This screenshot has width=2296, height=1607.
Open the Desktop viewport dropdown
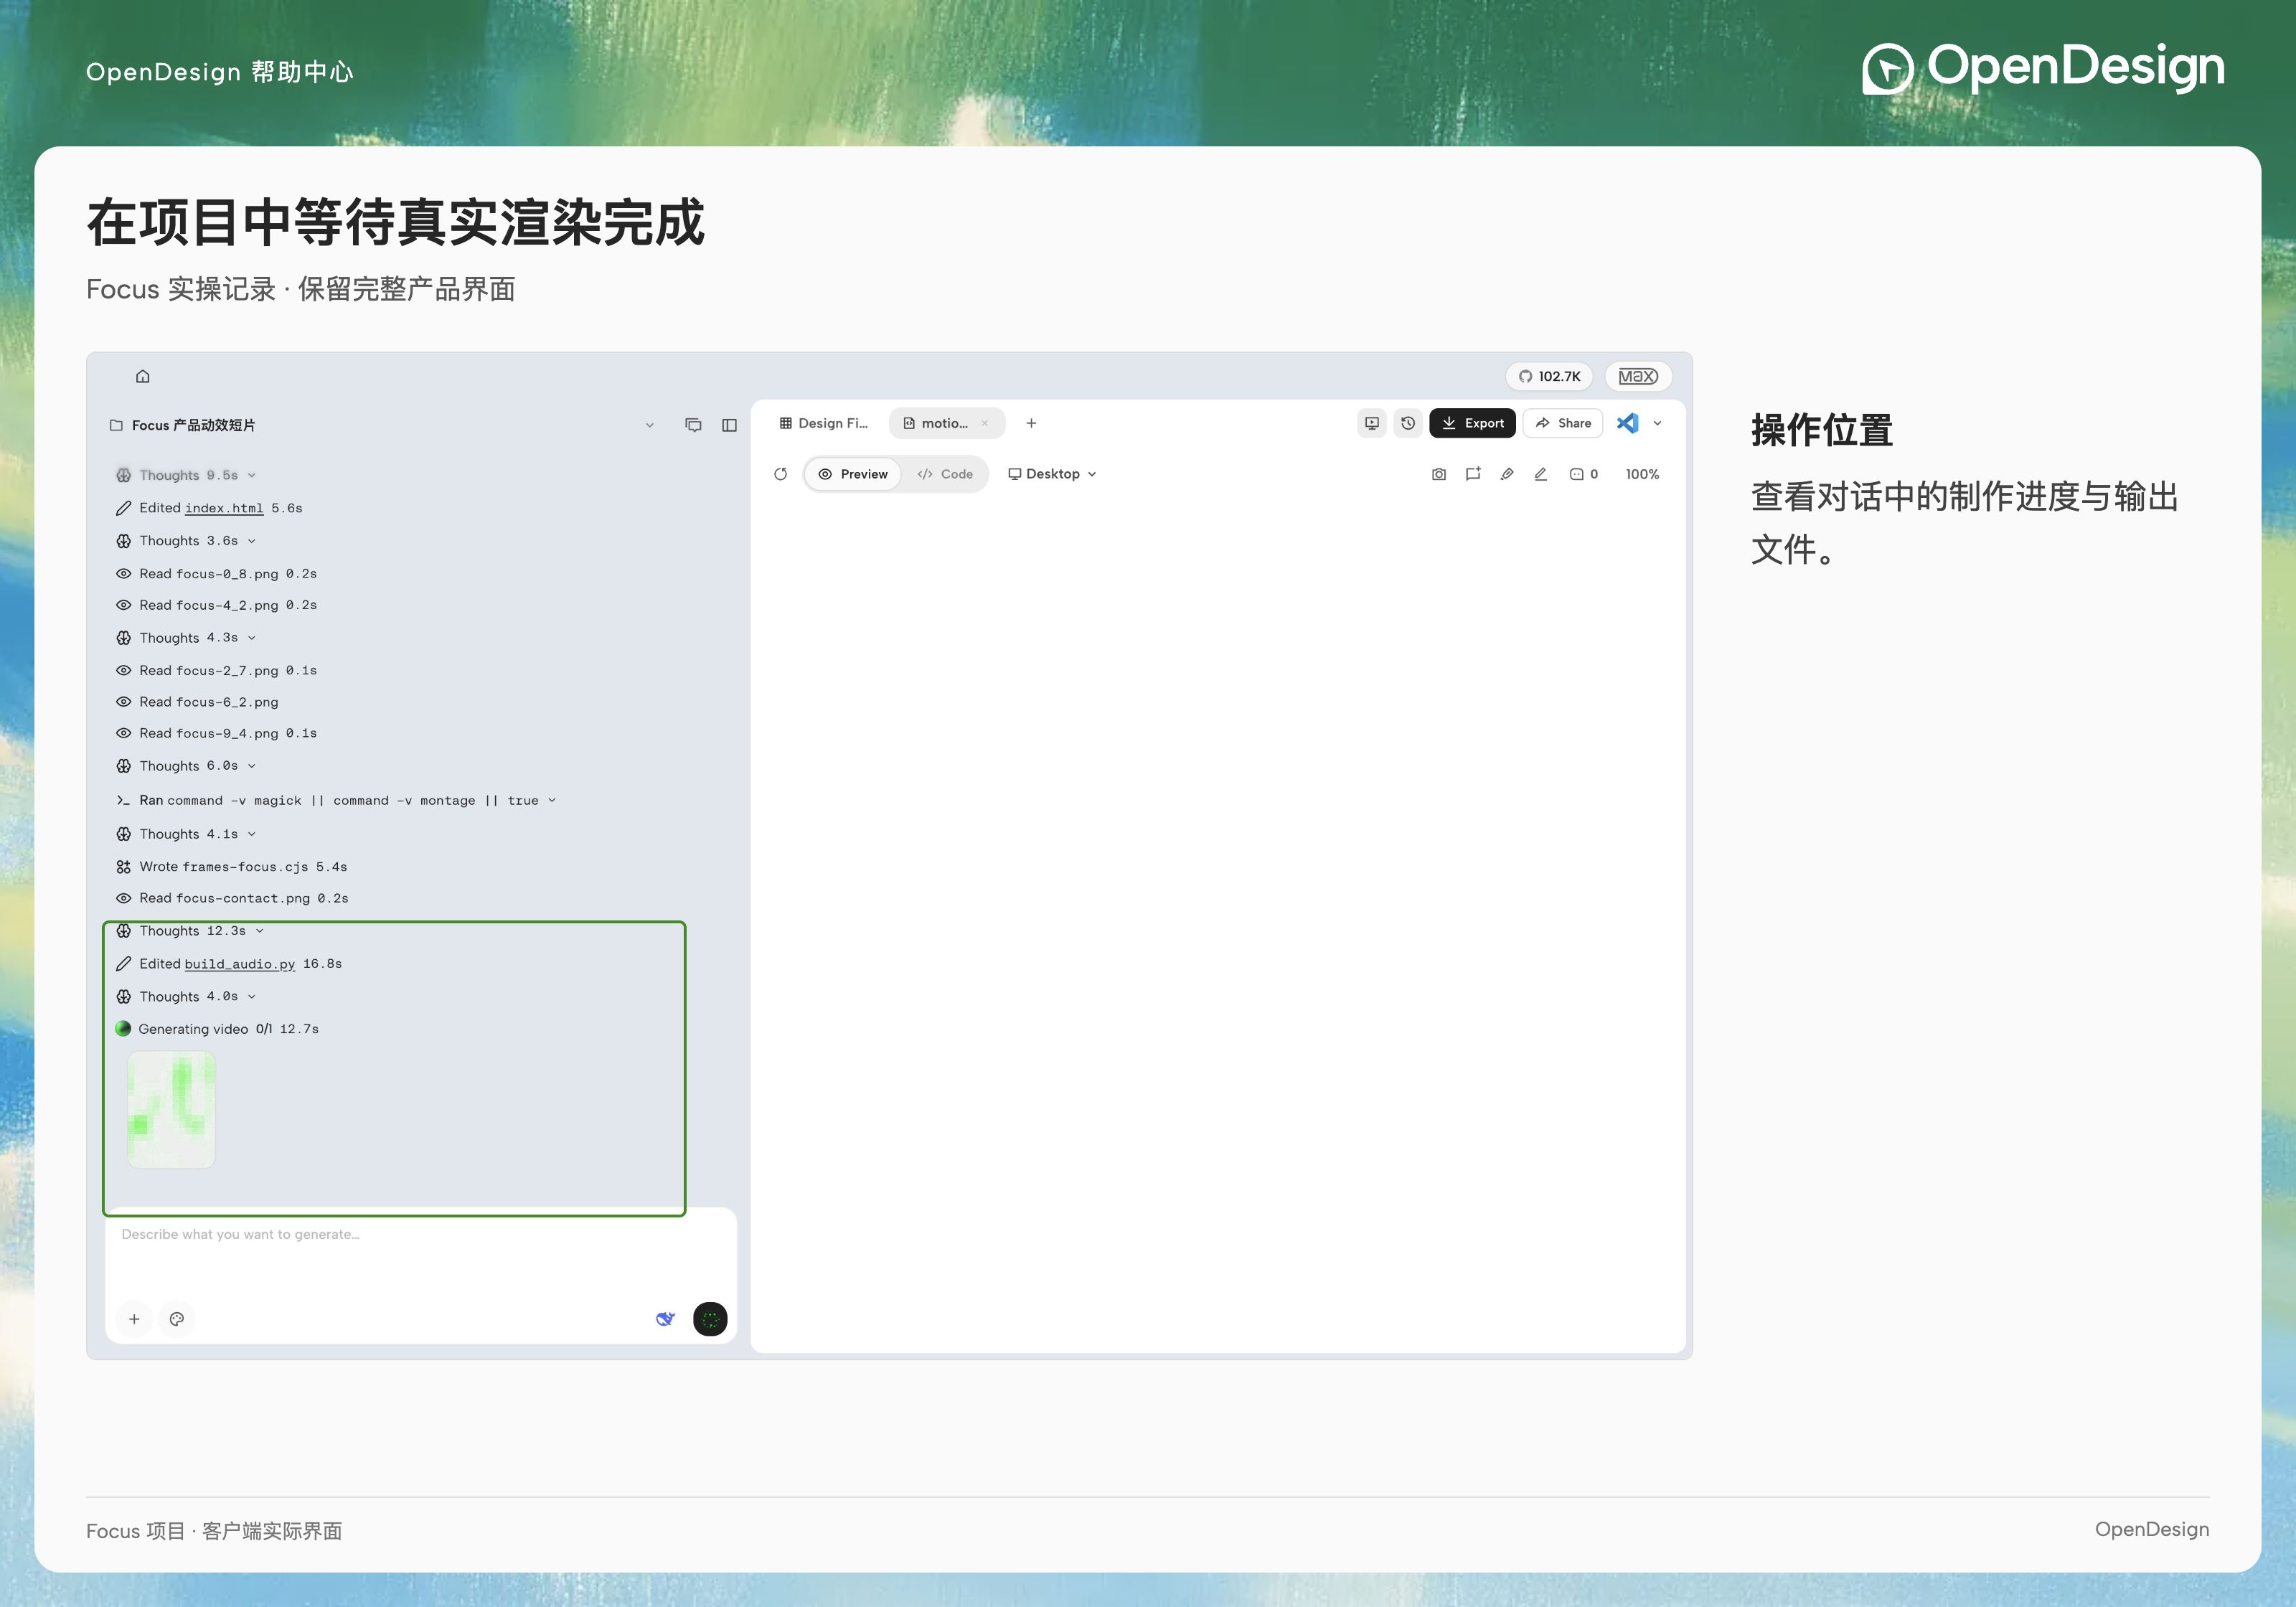click(x=1052, y=474)
